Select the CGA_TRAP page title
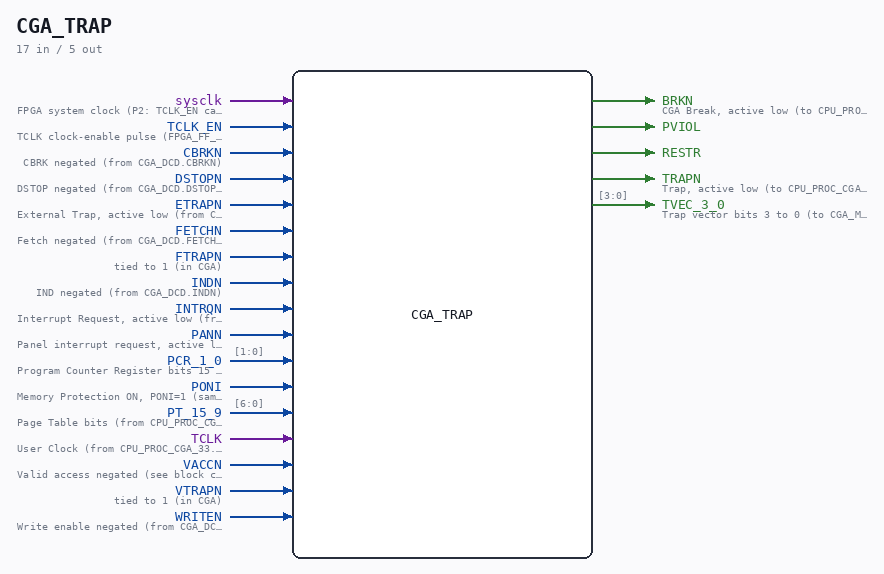The width and height of the screenshot is (884, 574). [64, 26]
